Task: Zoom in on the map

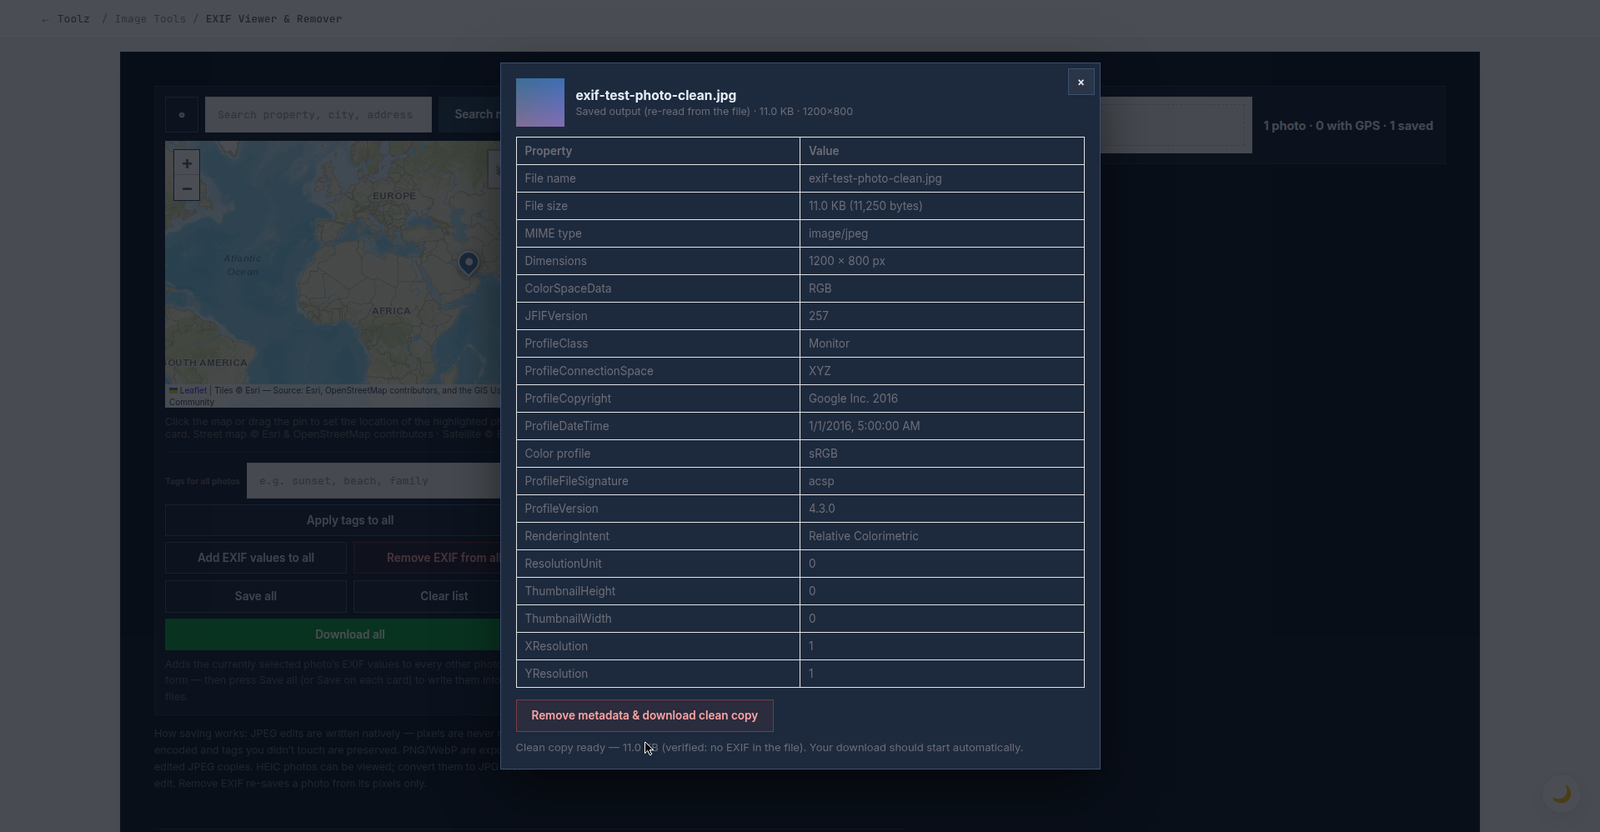Action: 187,163
